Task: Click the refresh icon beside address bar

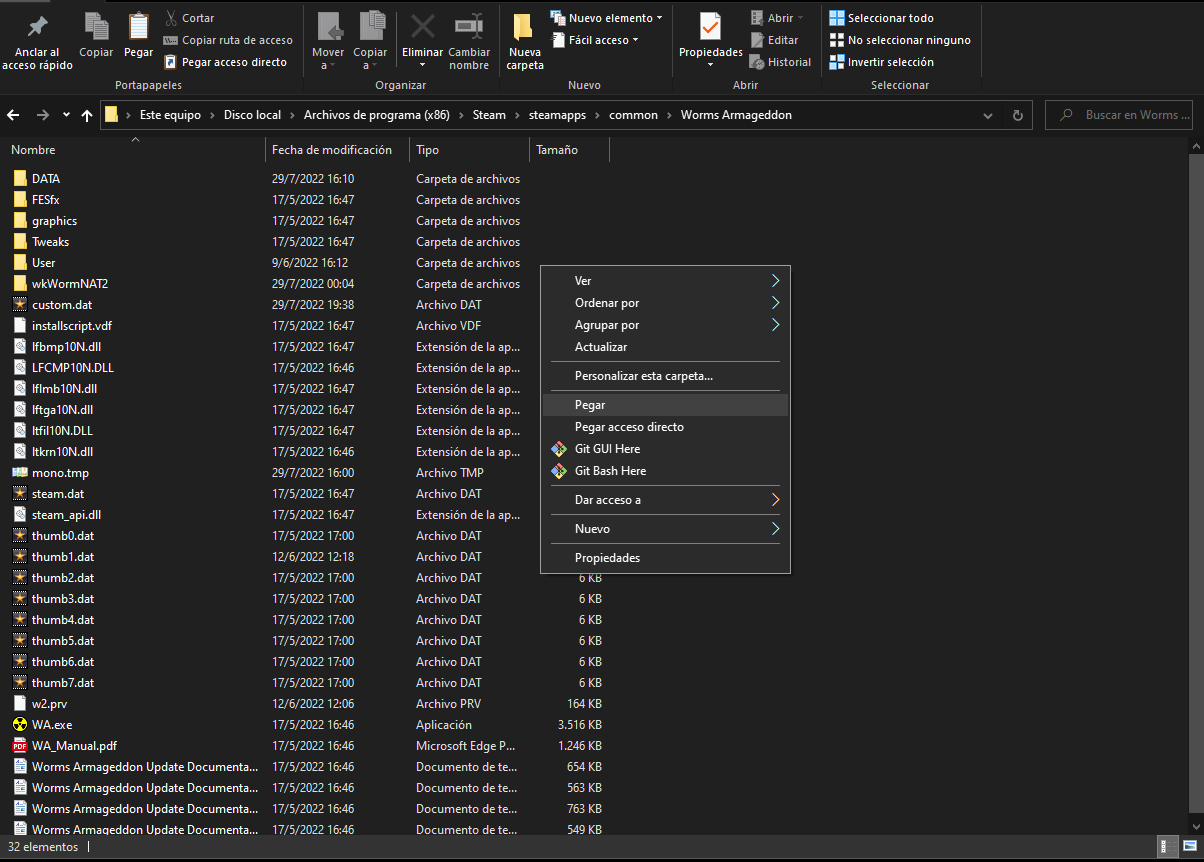Action: 1018,115
